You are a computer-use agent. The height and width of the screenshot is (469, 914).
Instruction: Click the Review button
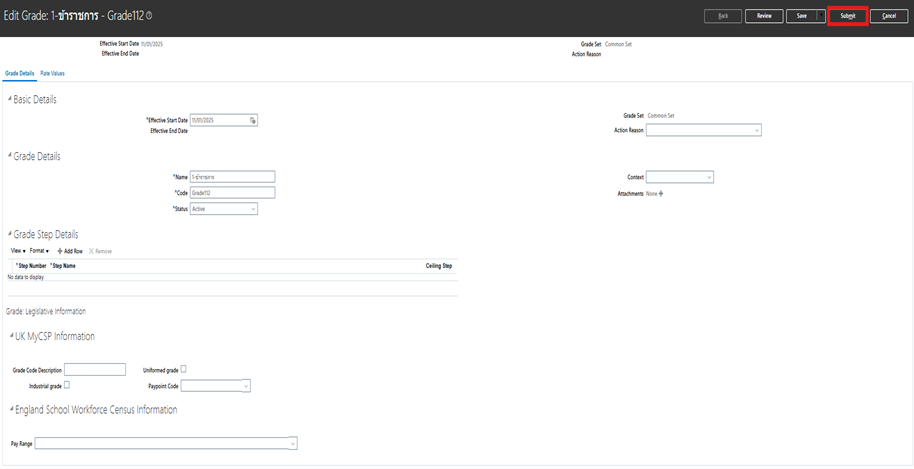coord(764,16)
